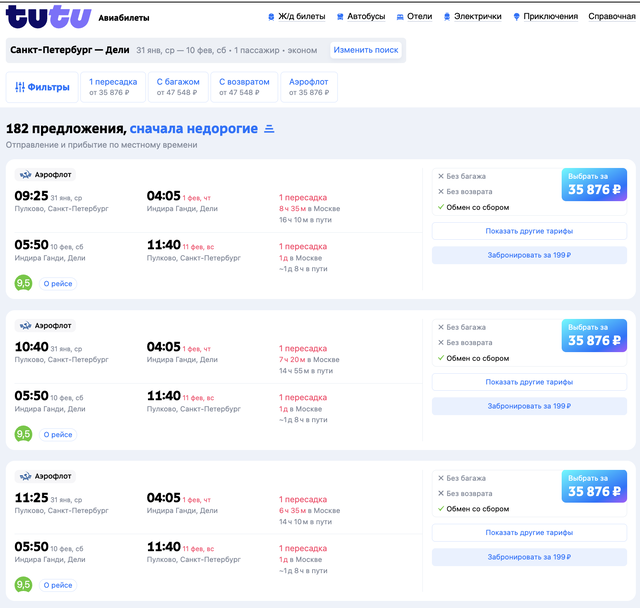Show other fares for the 10:40 flight
This screenshot has width=640, height=608.
tap(529, 382)
